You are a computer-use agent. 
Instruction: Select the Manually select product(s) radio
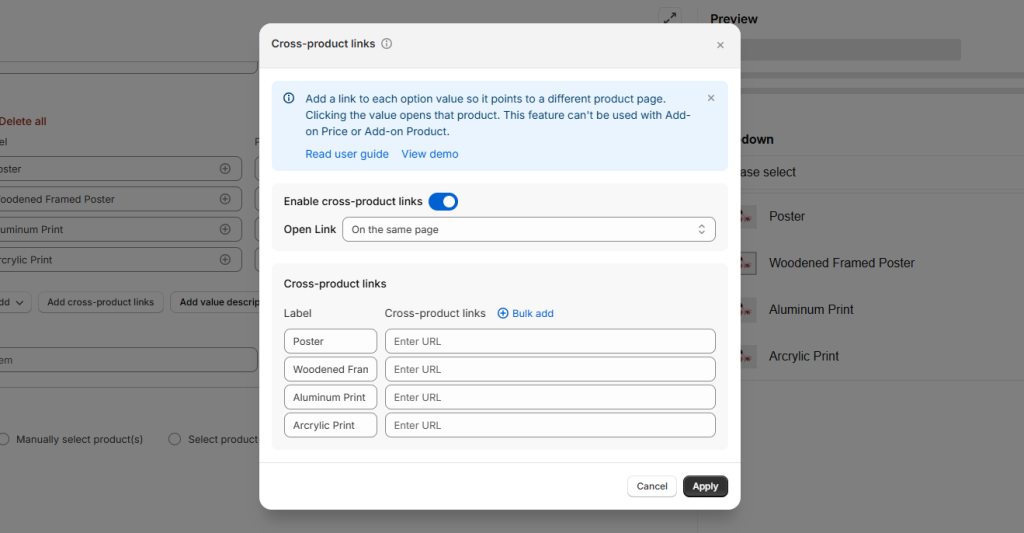pyautogui.click(x=4, y=439)
